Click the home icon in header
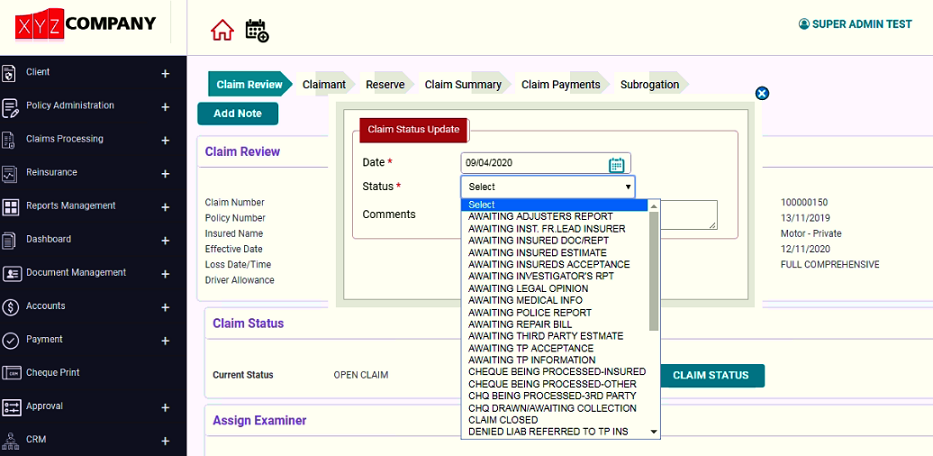 click(x=222, y=30)
